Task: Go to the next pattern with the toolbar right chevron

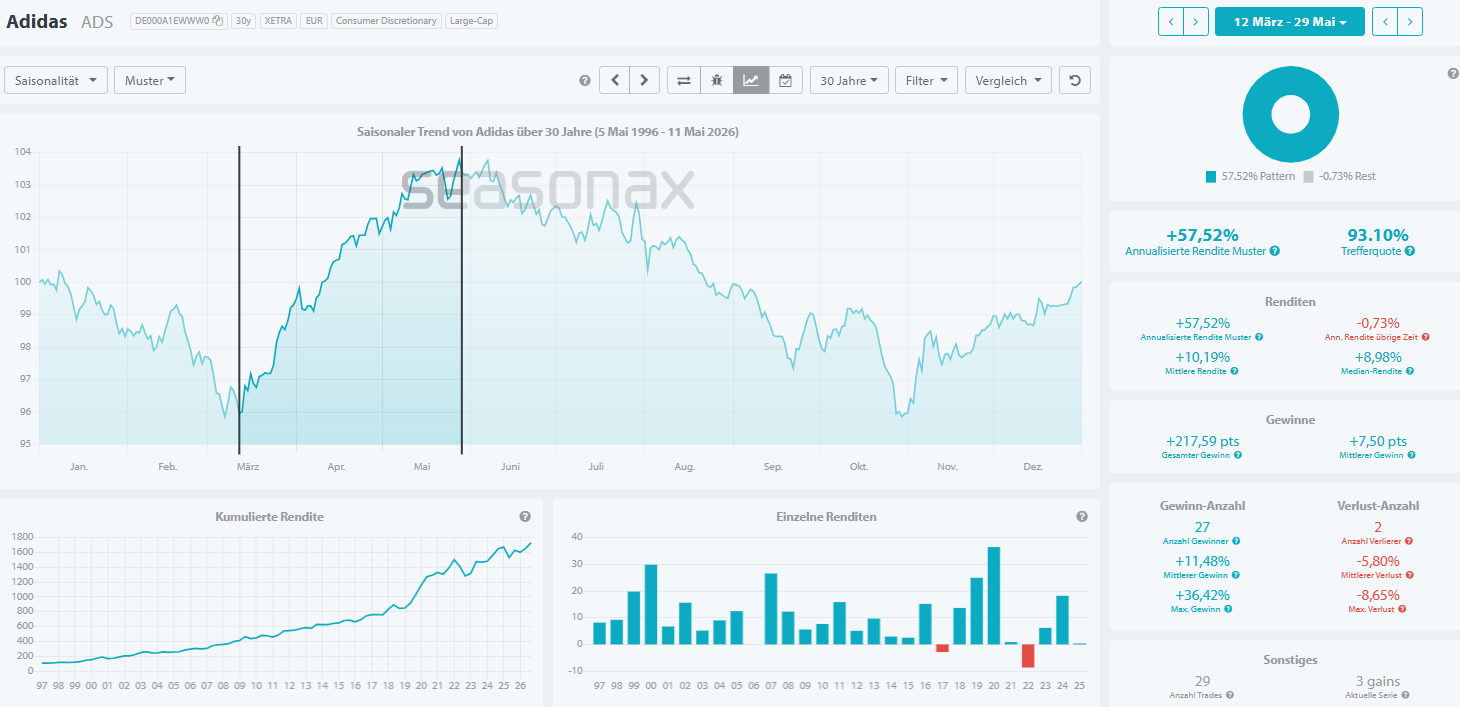Action: (x=644, y=80)
